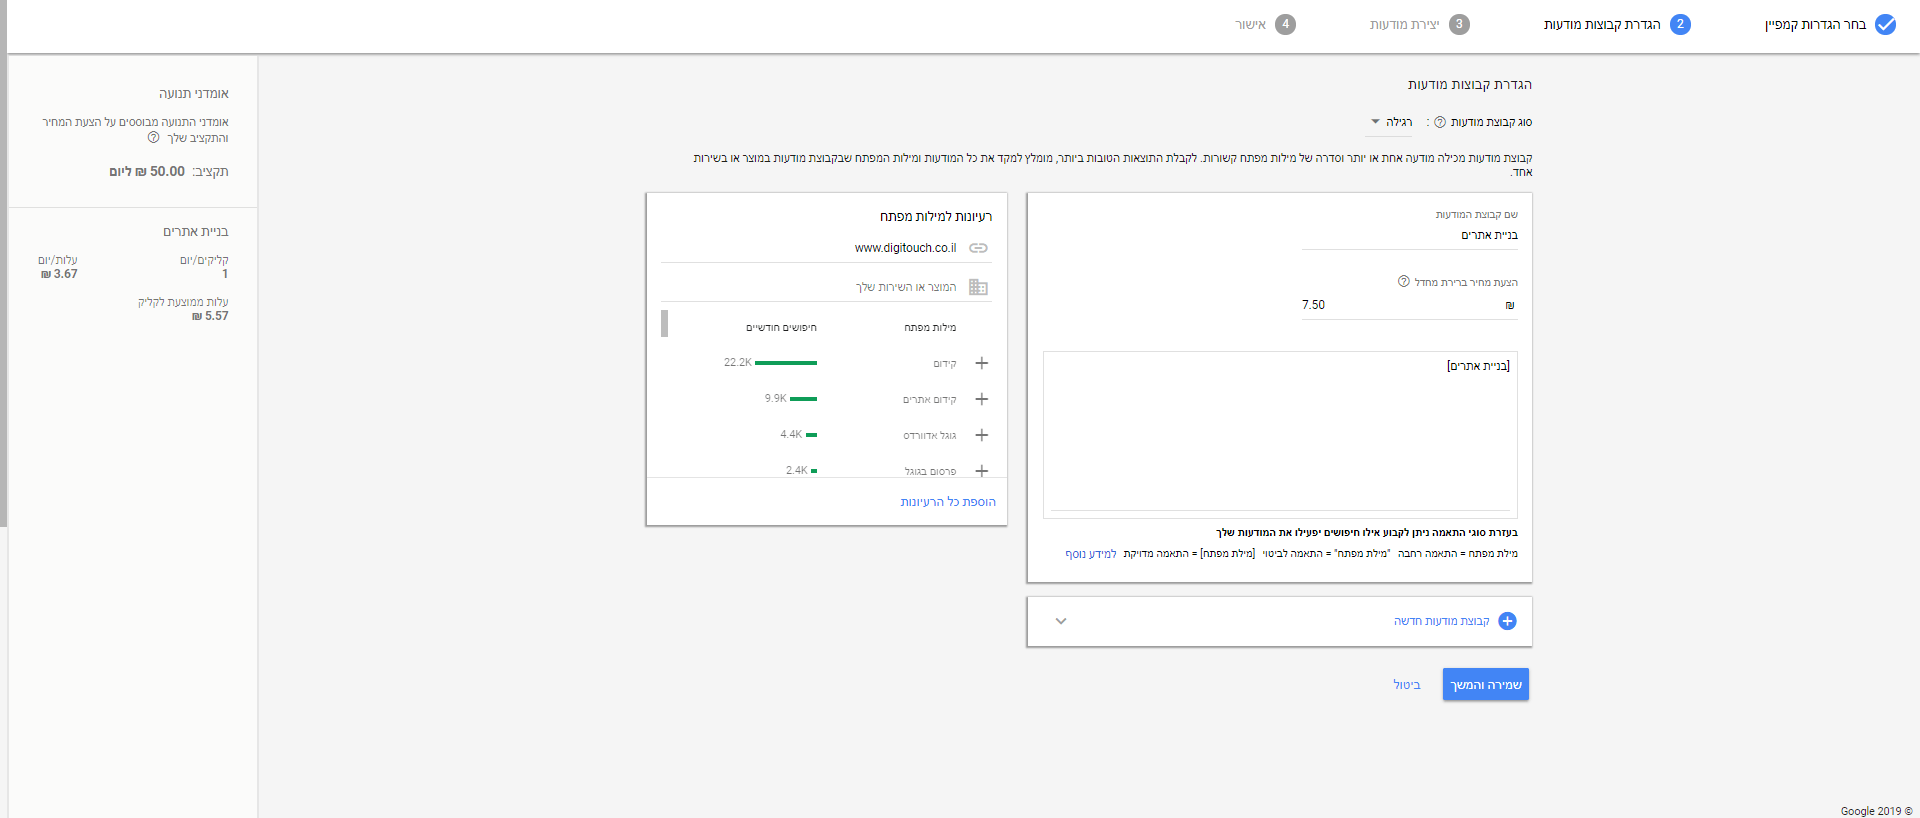This screenshot has height=818, width=1920.
Task: Click 'שמירה והמשך' save and continue button
Action: [x=1486, y=685]
